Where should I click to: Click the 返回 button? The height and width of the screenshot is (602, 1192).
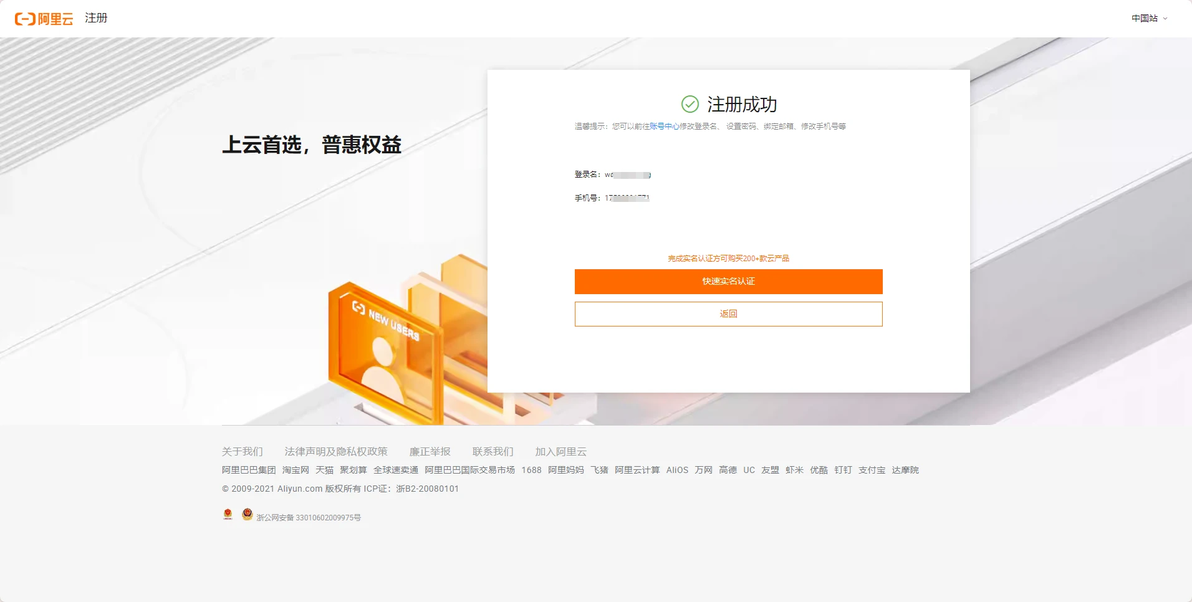coord(728,314)
